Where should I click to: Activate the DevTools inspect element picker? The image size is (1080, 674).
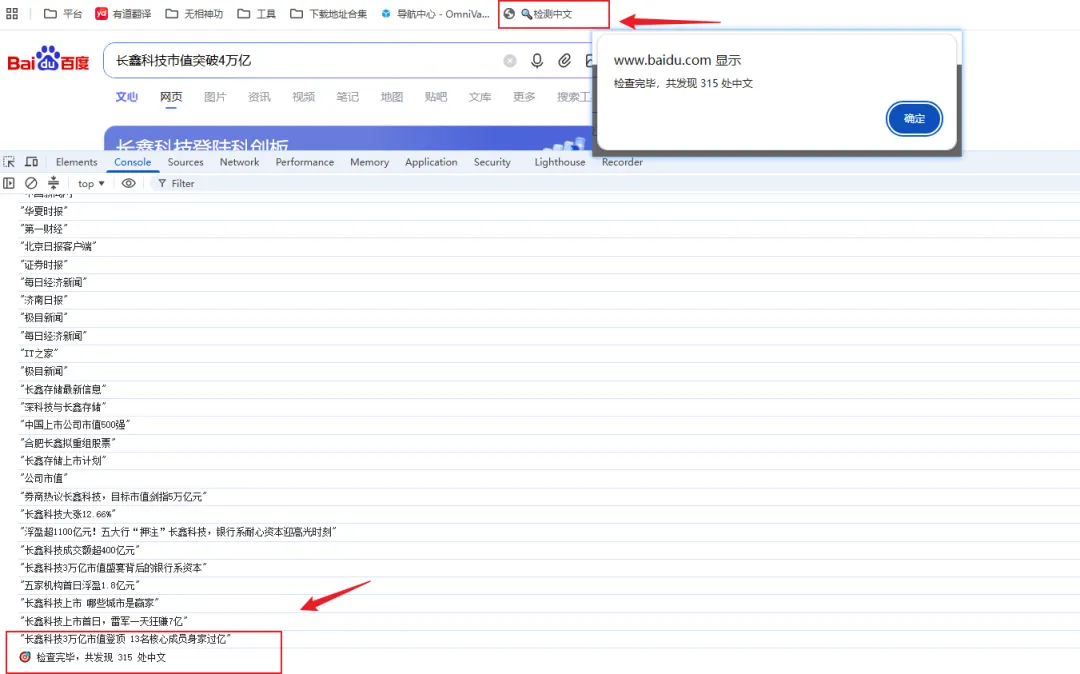click(10, 162)
